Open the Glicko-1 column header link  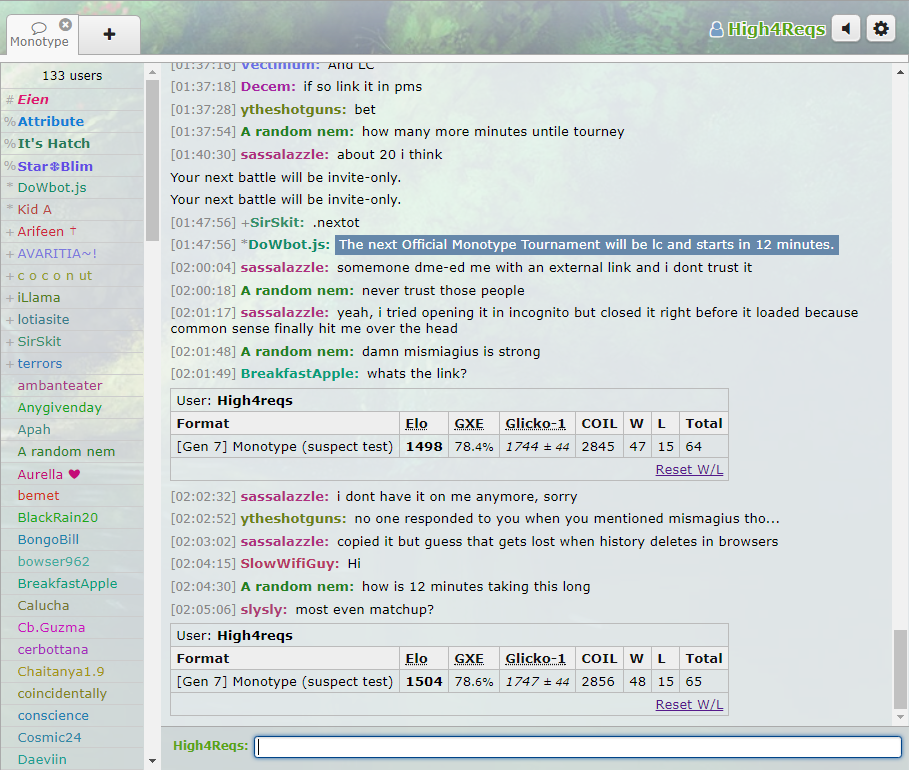pyautogui.click(x=536, y=423)
